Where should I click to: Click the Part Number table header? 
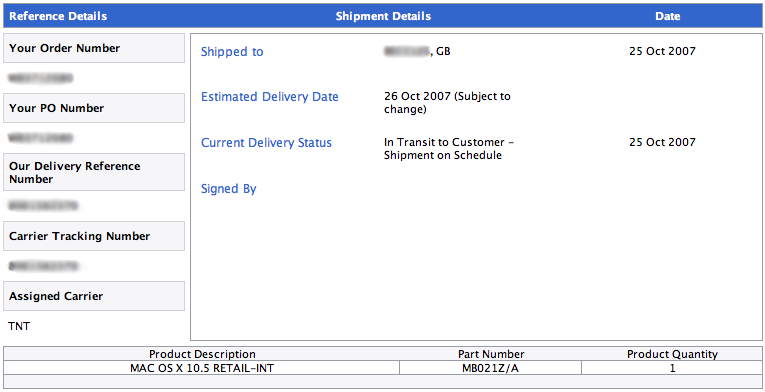pos(491,354)
